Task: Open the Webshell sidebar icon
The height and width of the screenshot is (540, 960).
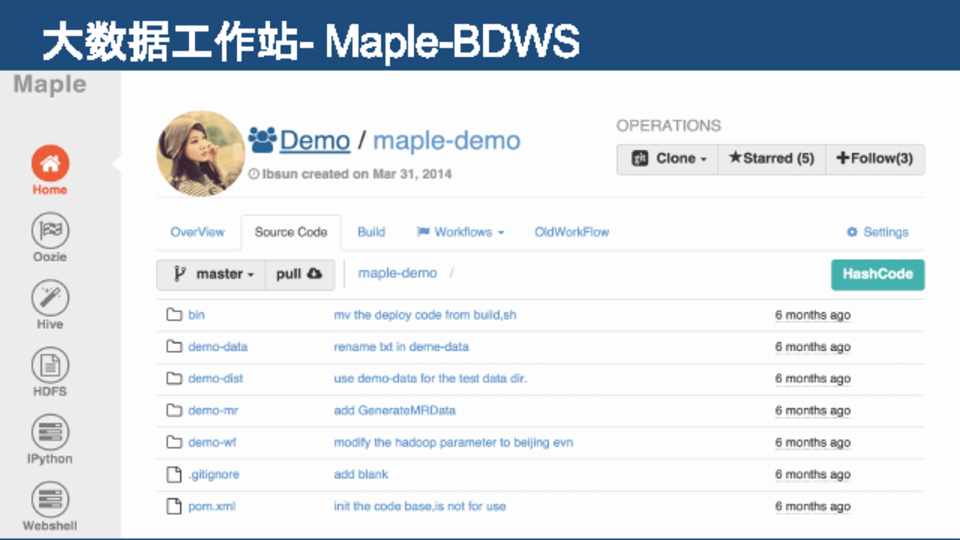Action: [x=49, y=500]
